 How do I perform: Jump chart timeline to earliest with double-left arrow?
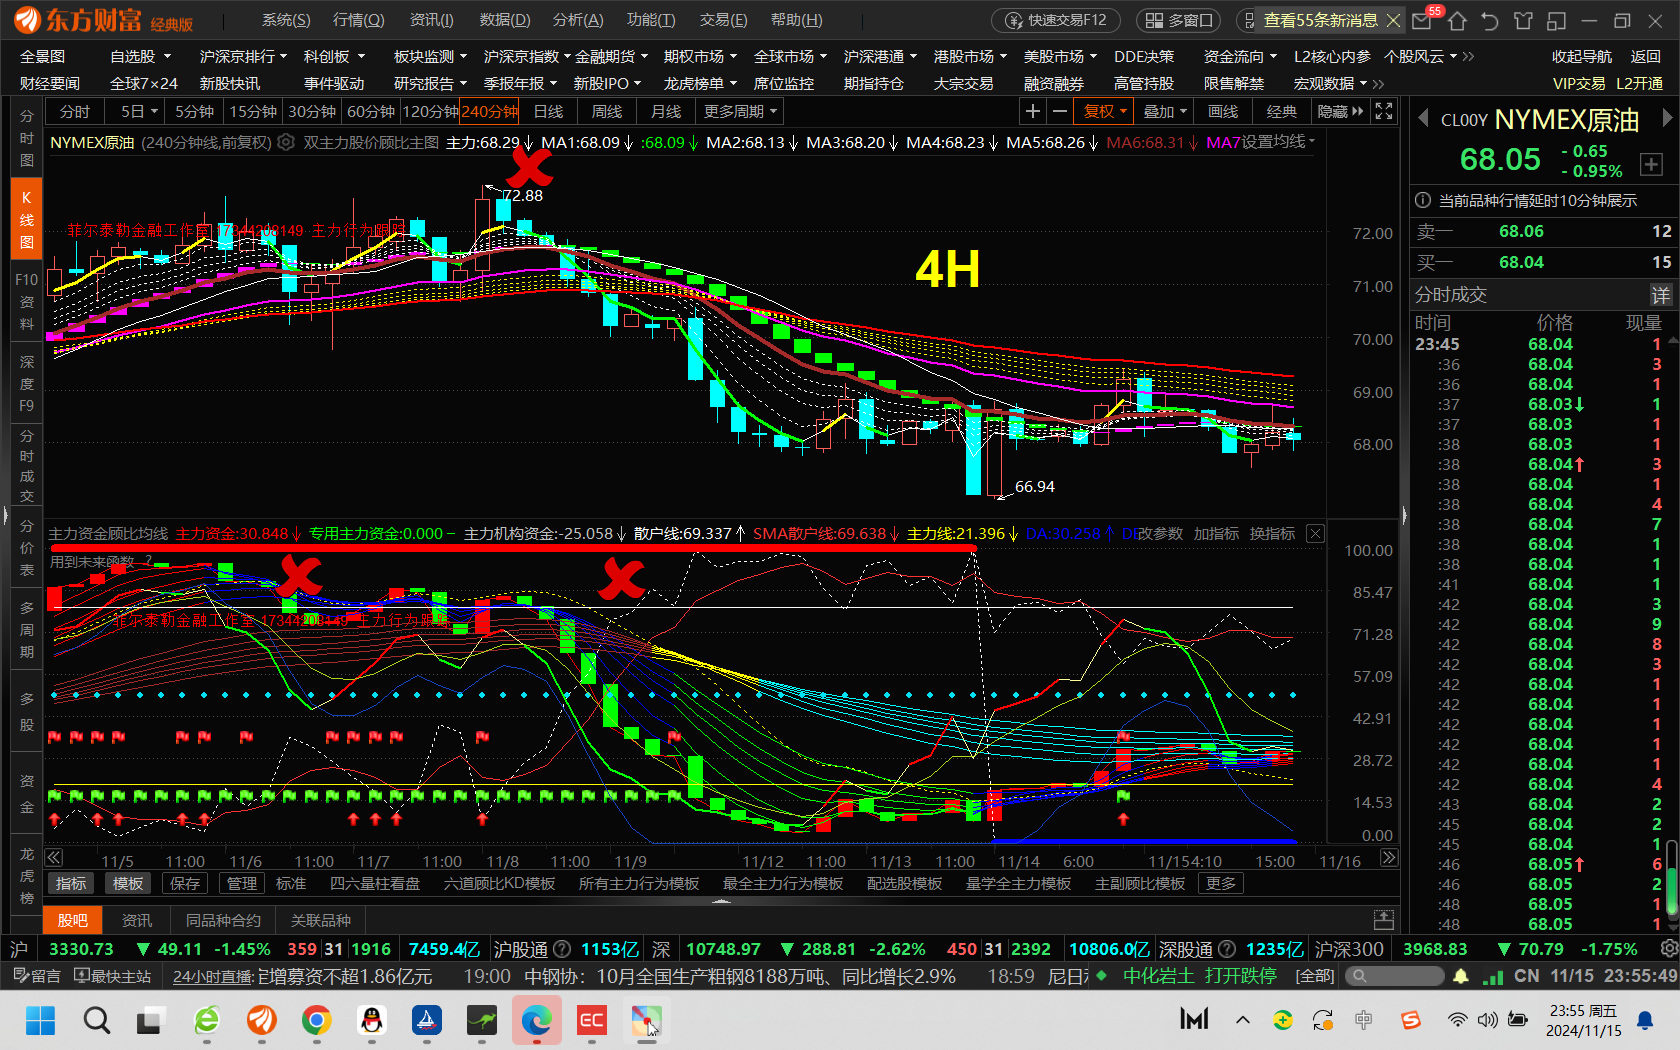click(54, 858)
